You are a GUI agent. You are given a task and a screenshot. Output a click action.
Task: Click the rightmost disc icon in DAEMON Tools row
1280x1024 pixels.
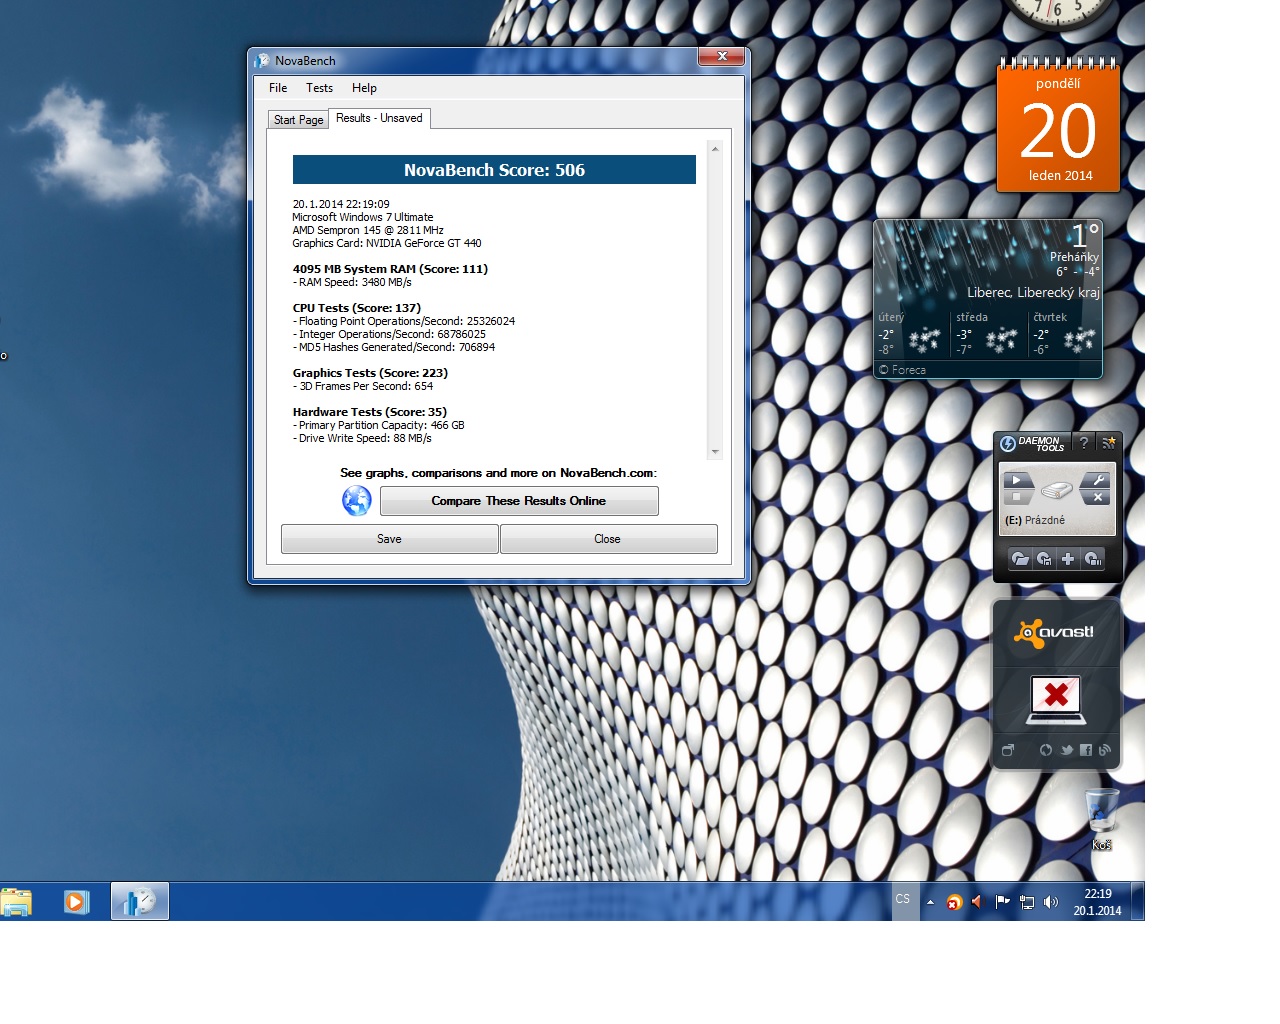coord(1093,559)
